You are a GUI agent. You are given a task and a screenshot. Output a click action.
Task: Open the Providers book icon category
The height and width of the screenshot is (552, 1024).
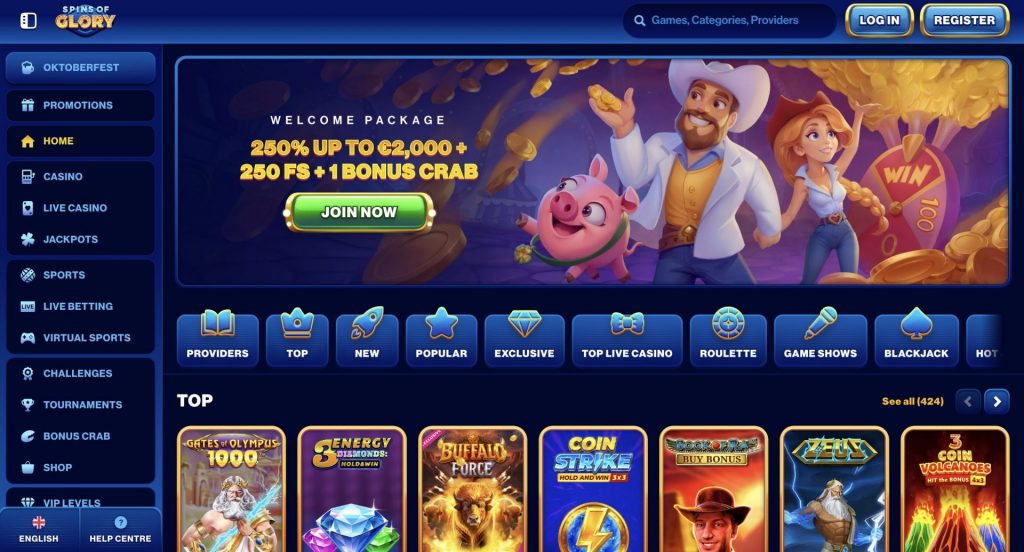(217, 340)
